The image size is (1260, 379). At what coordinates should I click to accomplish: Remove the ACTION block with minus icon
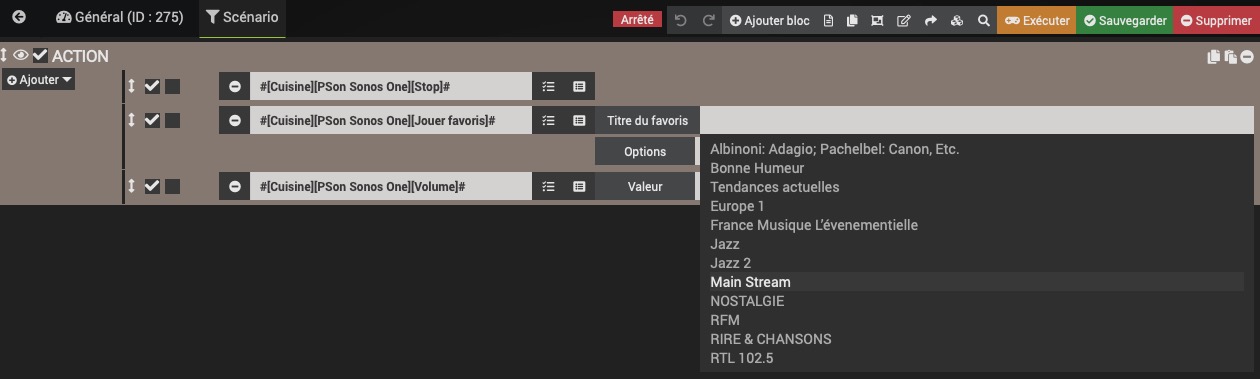1247,57
